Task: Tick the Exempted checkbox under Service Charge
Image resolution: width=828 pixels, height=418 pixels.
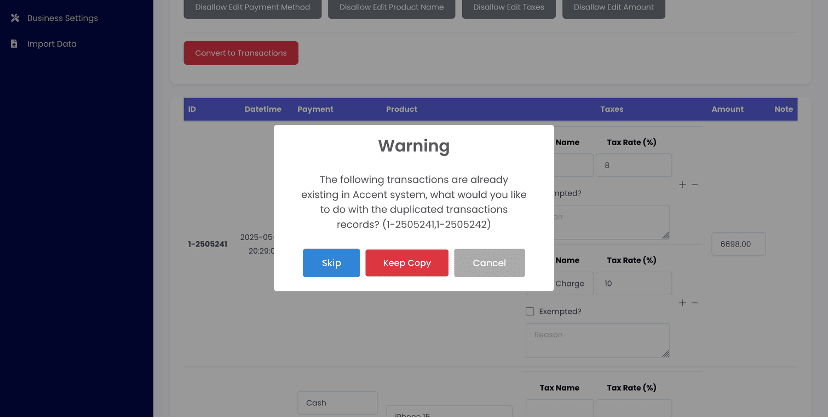Action: coord(530,311)
